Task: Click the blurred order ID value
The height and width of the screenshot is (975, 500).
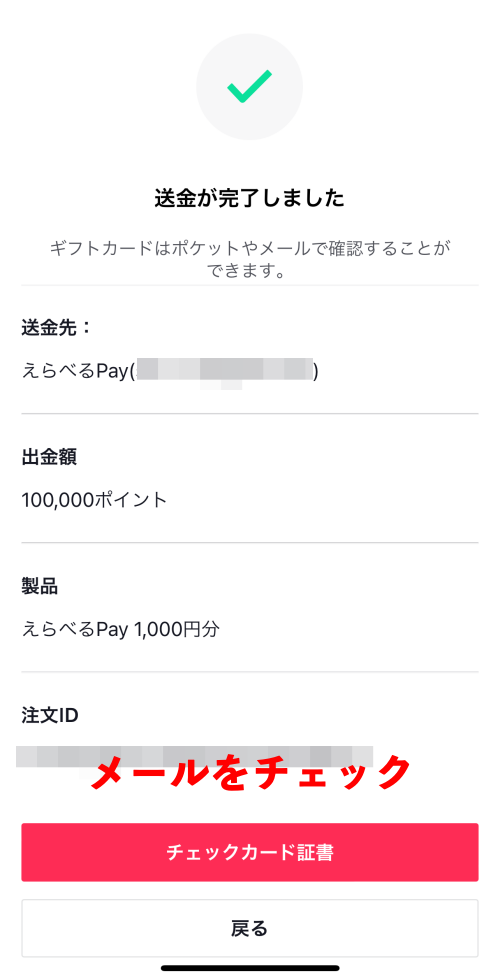Action: [194, 756]
